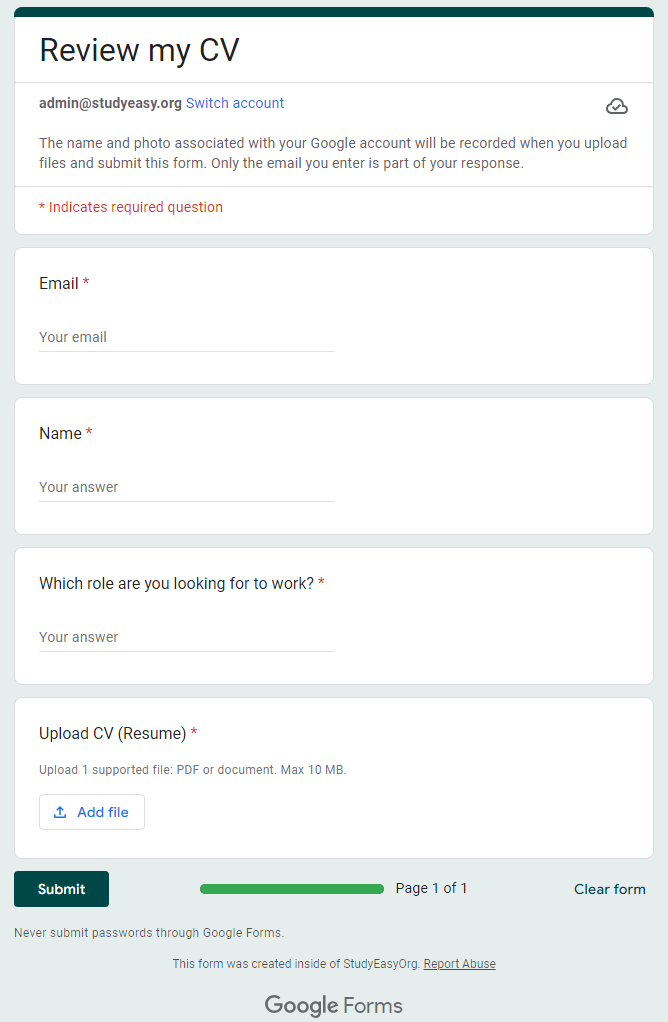The width and height of the screenshot is (668, 1022).
Task: Click the upload arrow icon beside Add file
Action: [x=60, y=812]
